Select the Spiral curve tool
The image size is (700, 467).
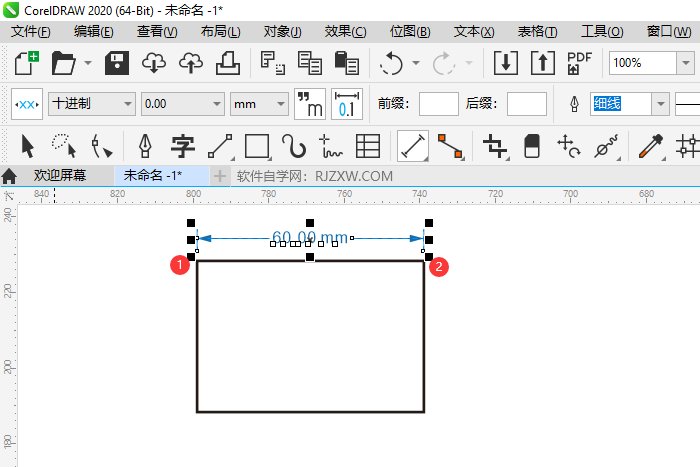[294, 146]
